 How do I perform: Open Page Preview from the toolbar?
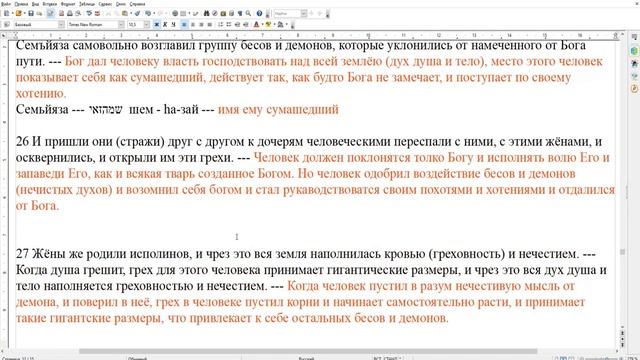[x=78, y=13]
